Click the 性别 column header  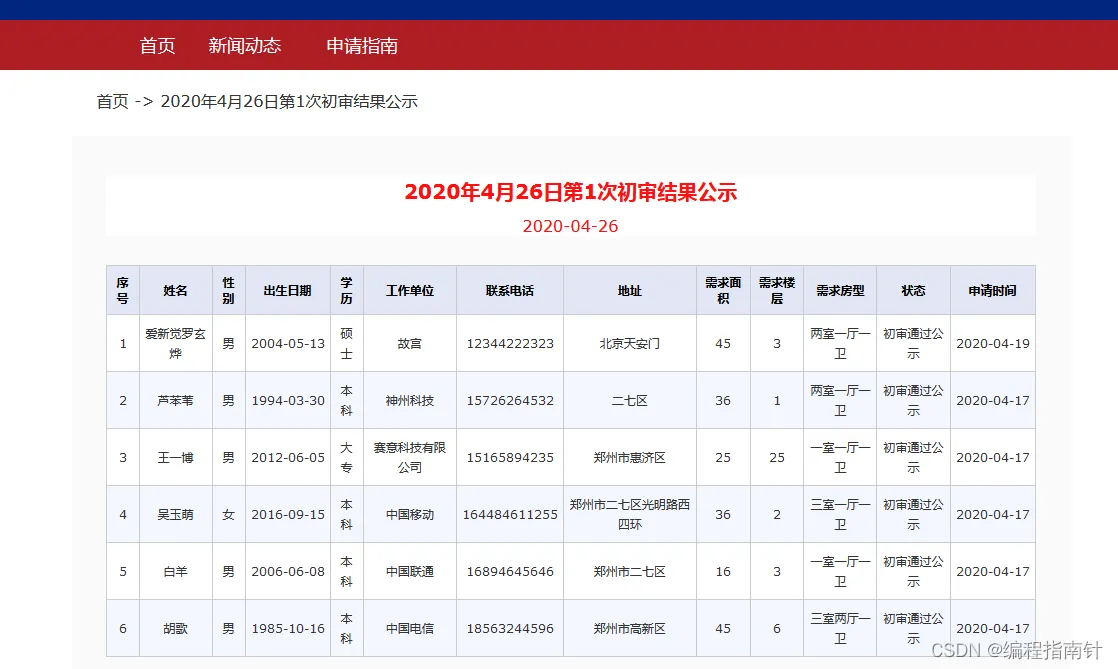click(228, 290)
